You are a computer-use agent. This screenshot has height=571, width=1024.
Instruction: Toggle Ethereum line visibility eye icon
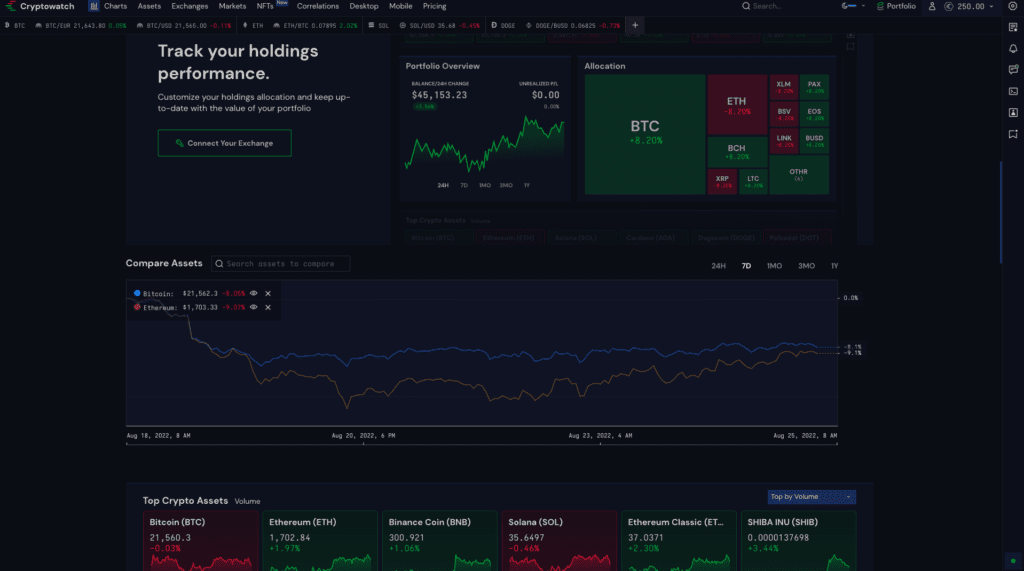coord(253,307)
